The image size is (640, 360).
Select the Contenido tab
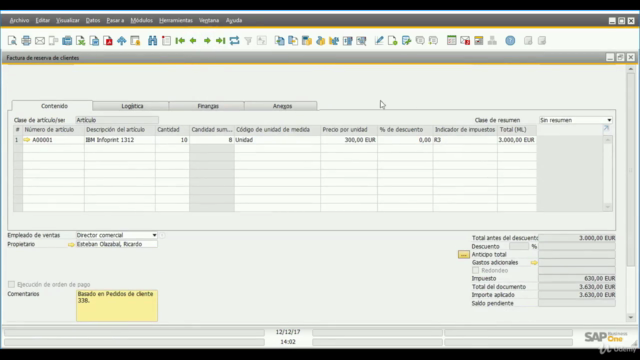[x=54, y=106]
